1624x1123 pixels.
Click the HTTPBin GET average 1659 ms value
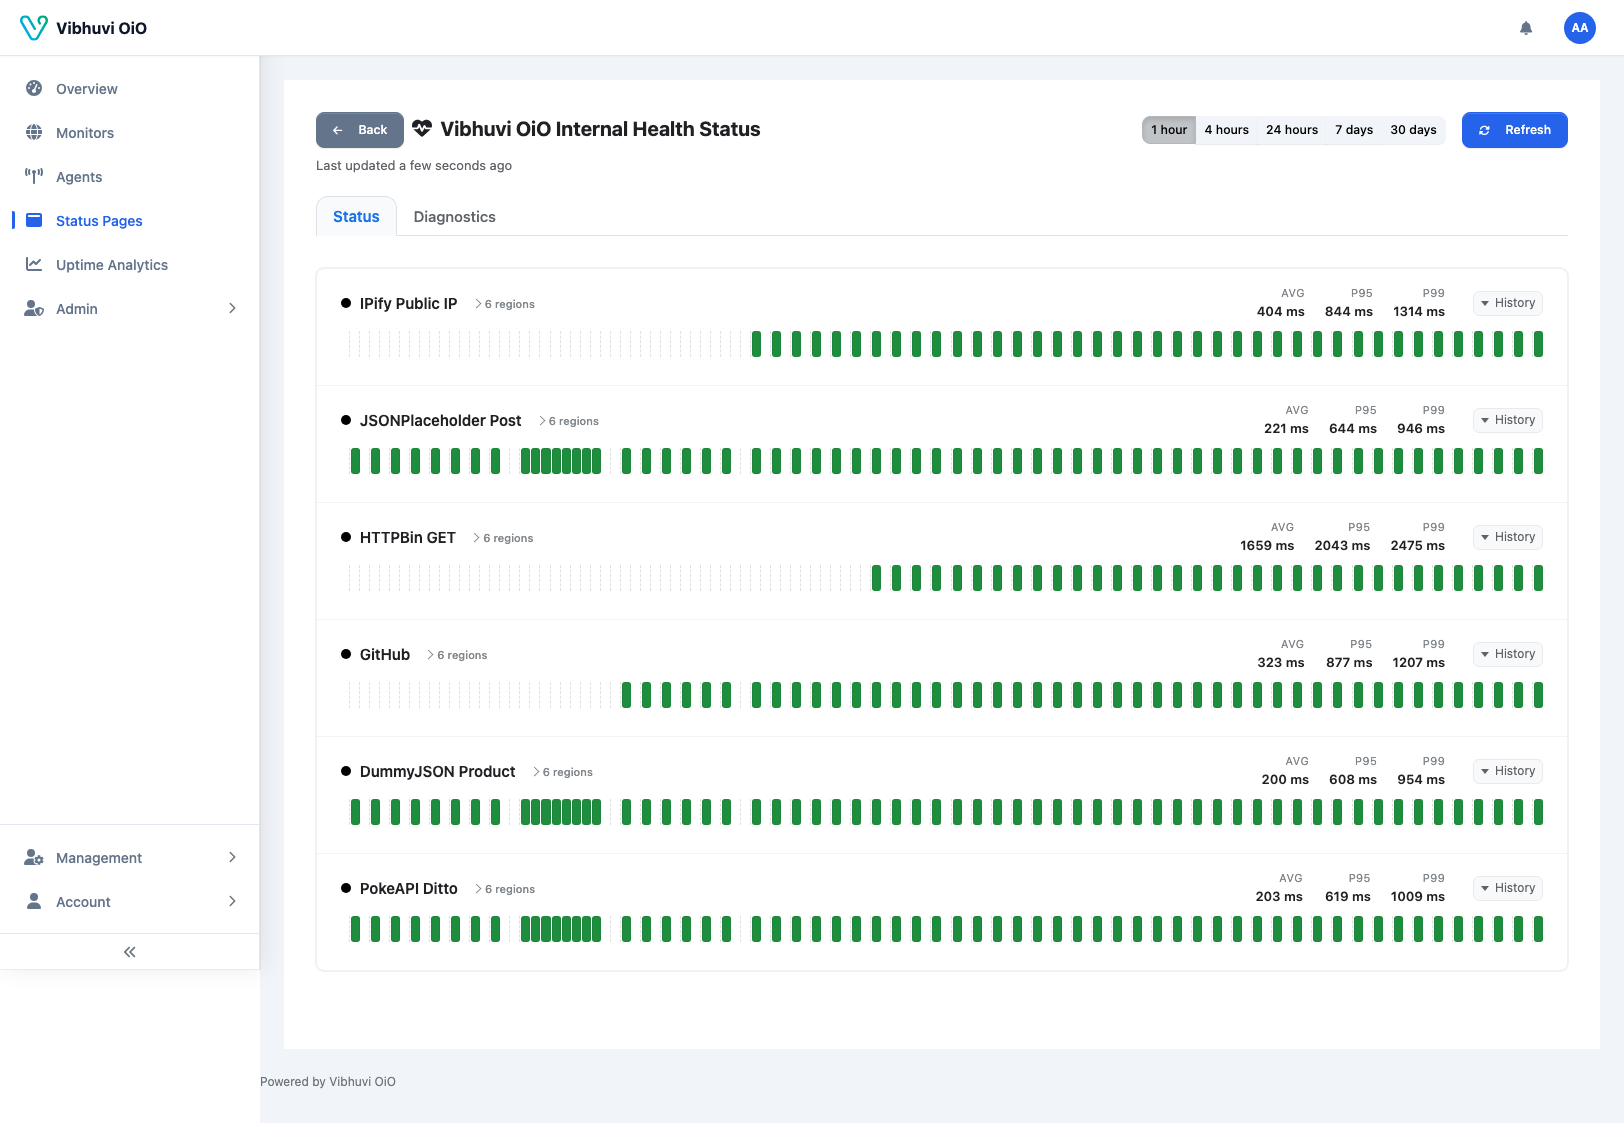[1267, 545]
